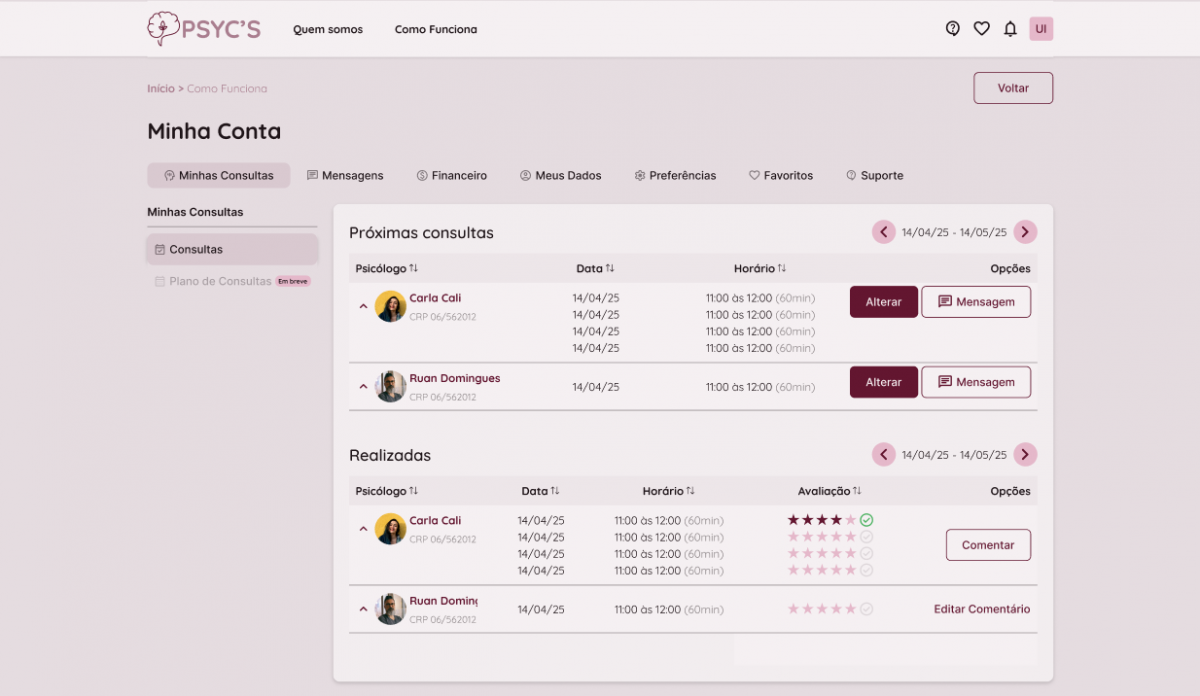This screenshot has width=1200, height=696.
Task: Toggle green check on Carla Cali's first rating
Action: coord(866,520)
